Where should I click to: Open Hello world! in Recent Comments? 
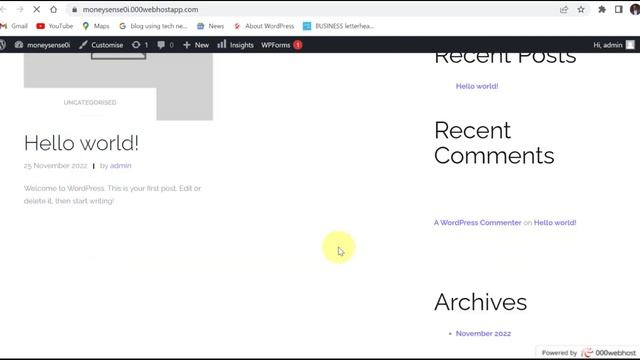click(555, 223)
